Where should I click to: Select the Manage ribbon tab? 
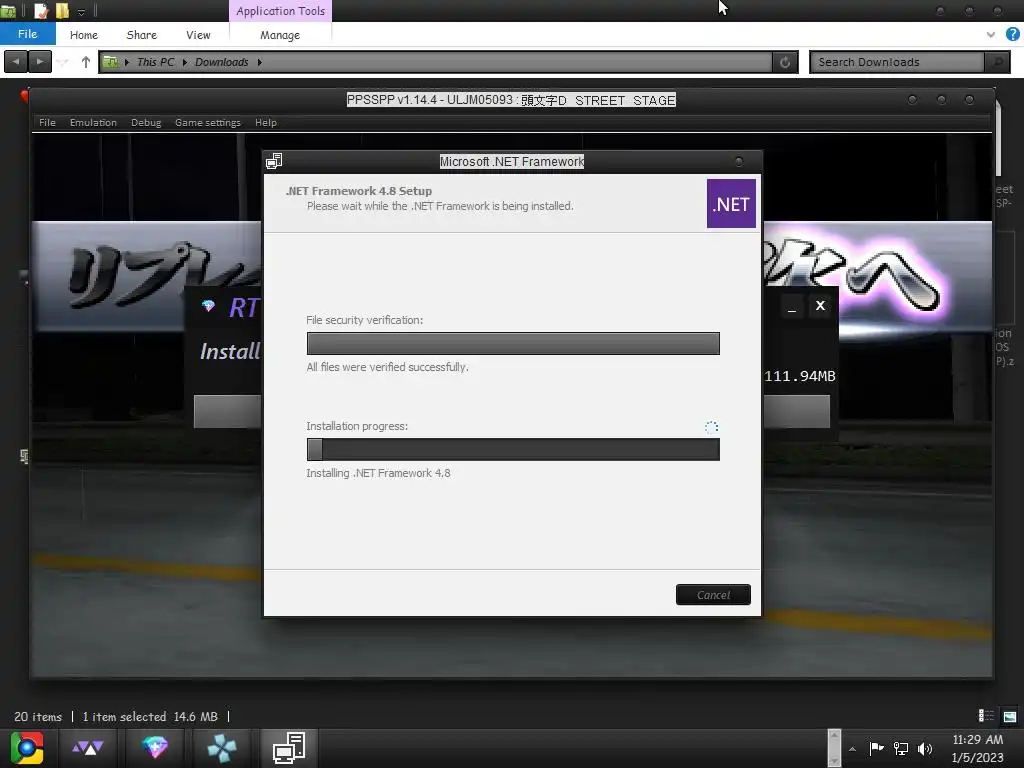(280, 35)
